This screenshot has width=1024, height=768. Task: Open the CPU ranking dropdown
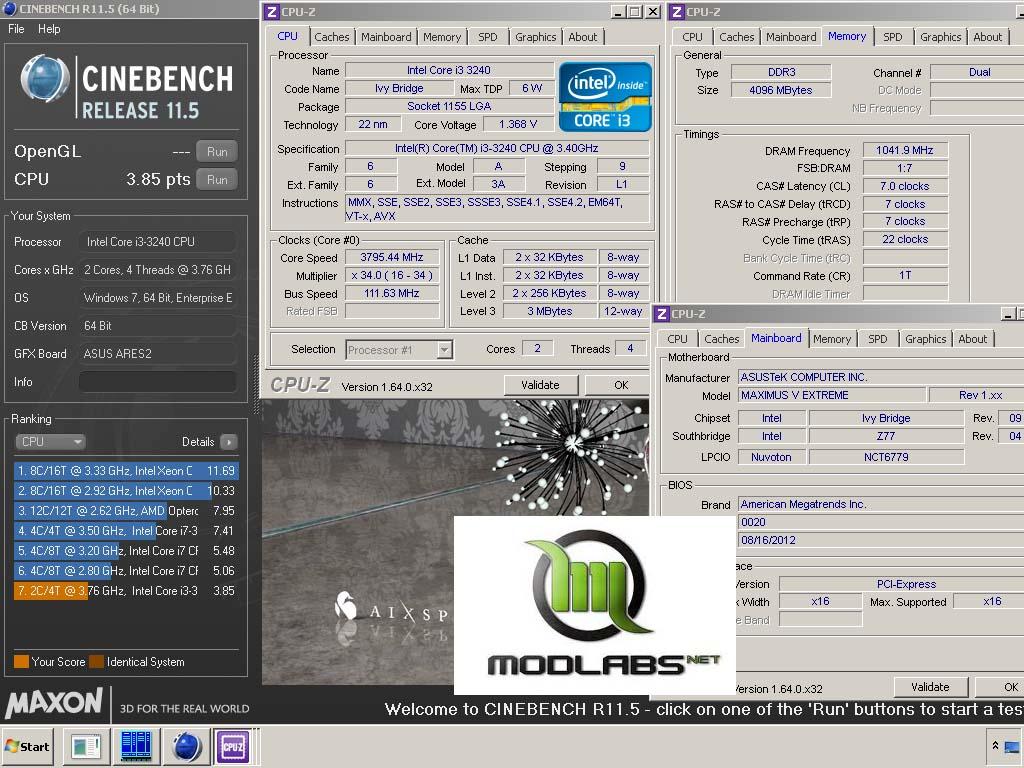coord(50,442)
